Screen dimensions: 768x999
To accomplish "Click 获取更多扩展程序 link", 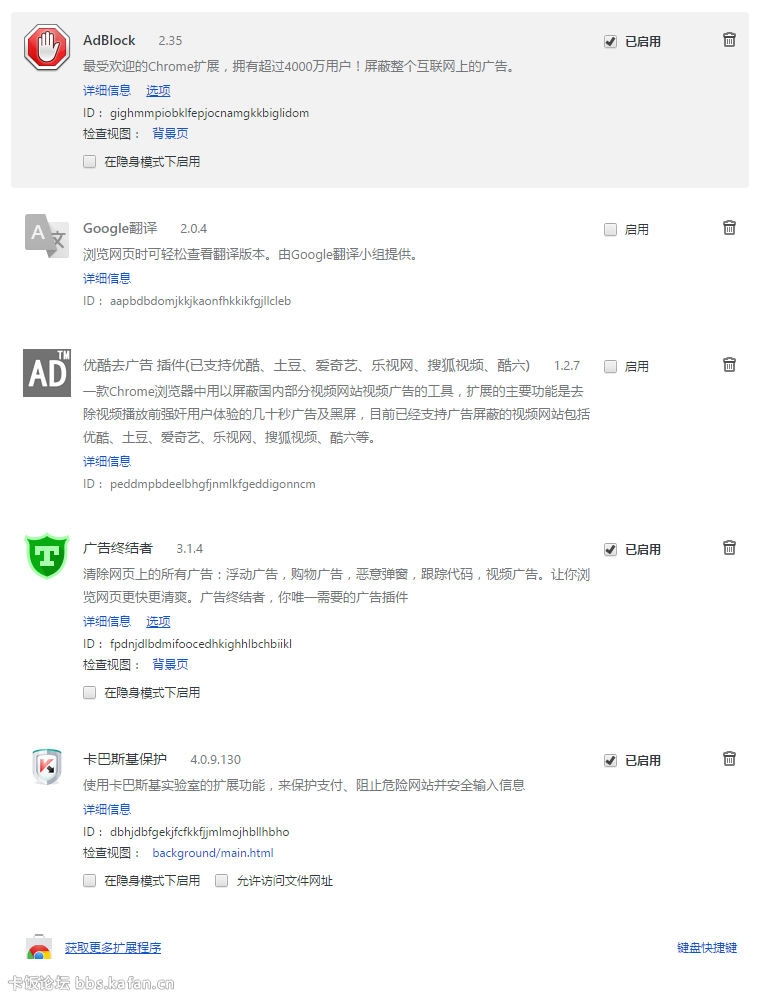I will (113, 947).
